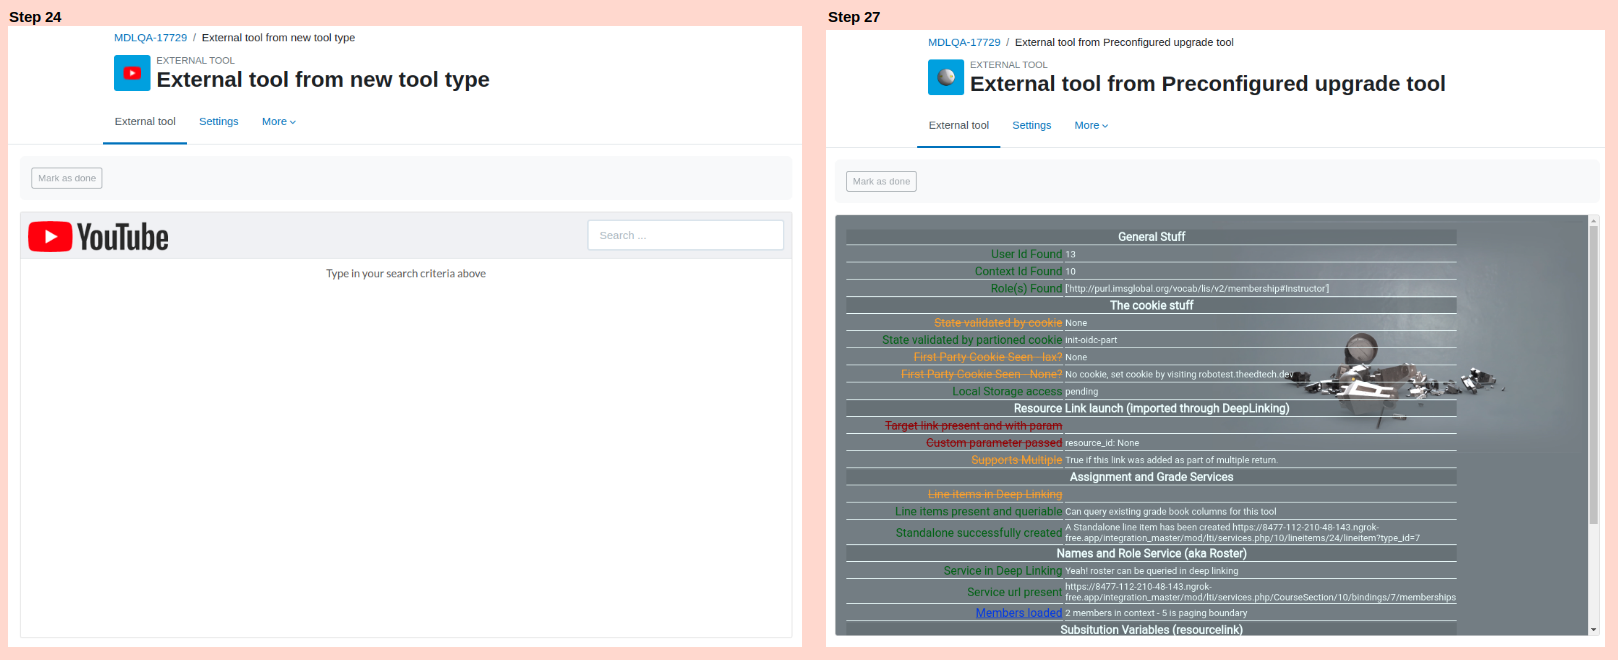
Task: Click 'Assignment and Grade Services' header
Action: (x=1151, y=477)
